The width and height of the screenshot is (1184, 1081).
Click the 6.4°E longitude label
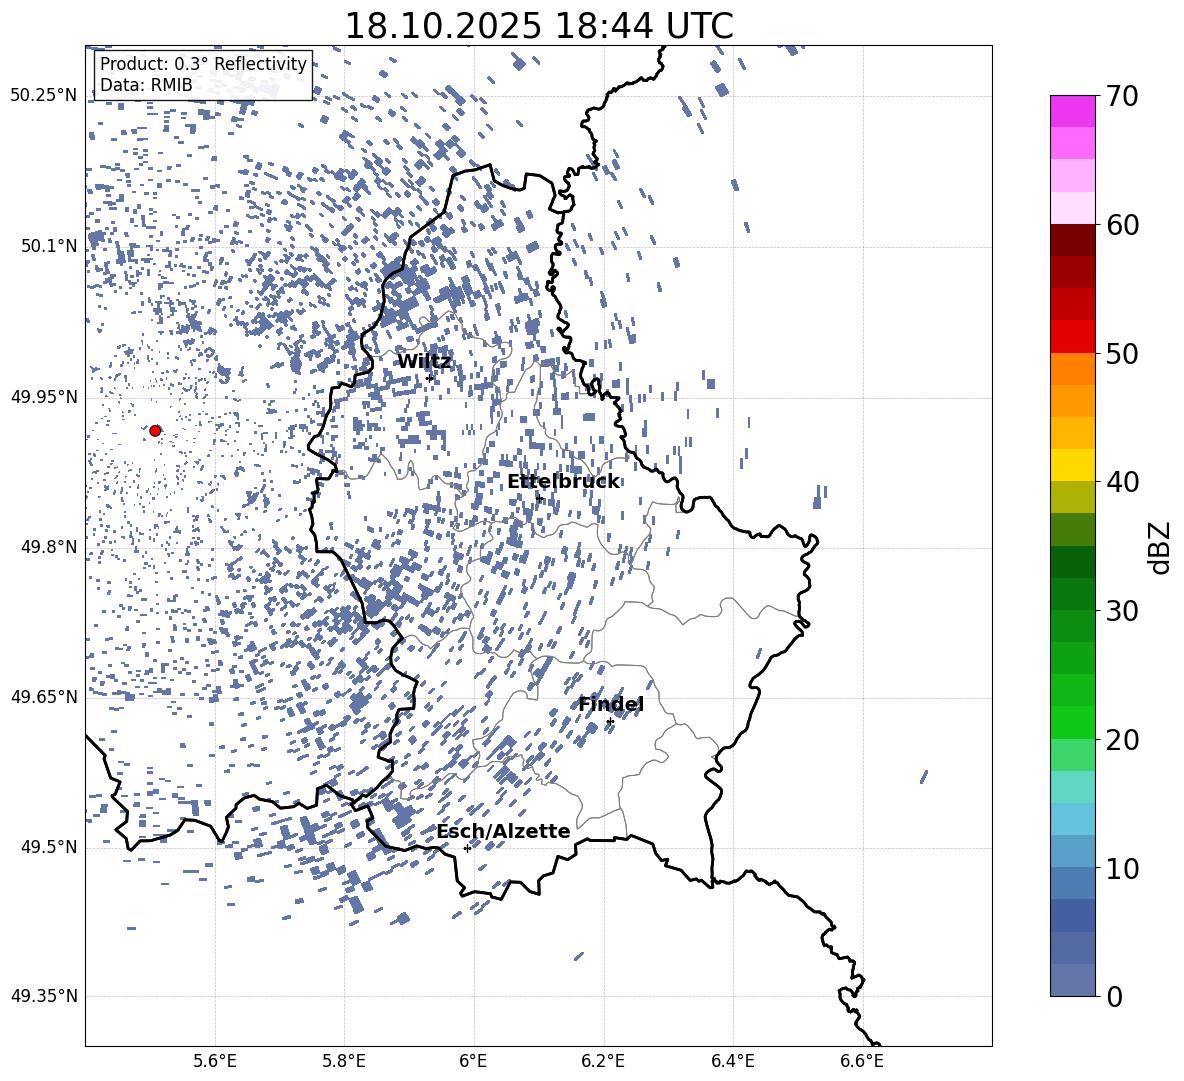tap(732, 1061)
